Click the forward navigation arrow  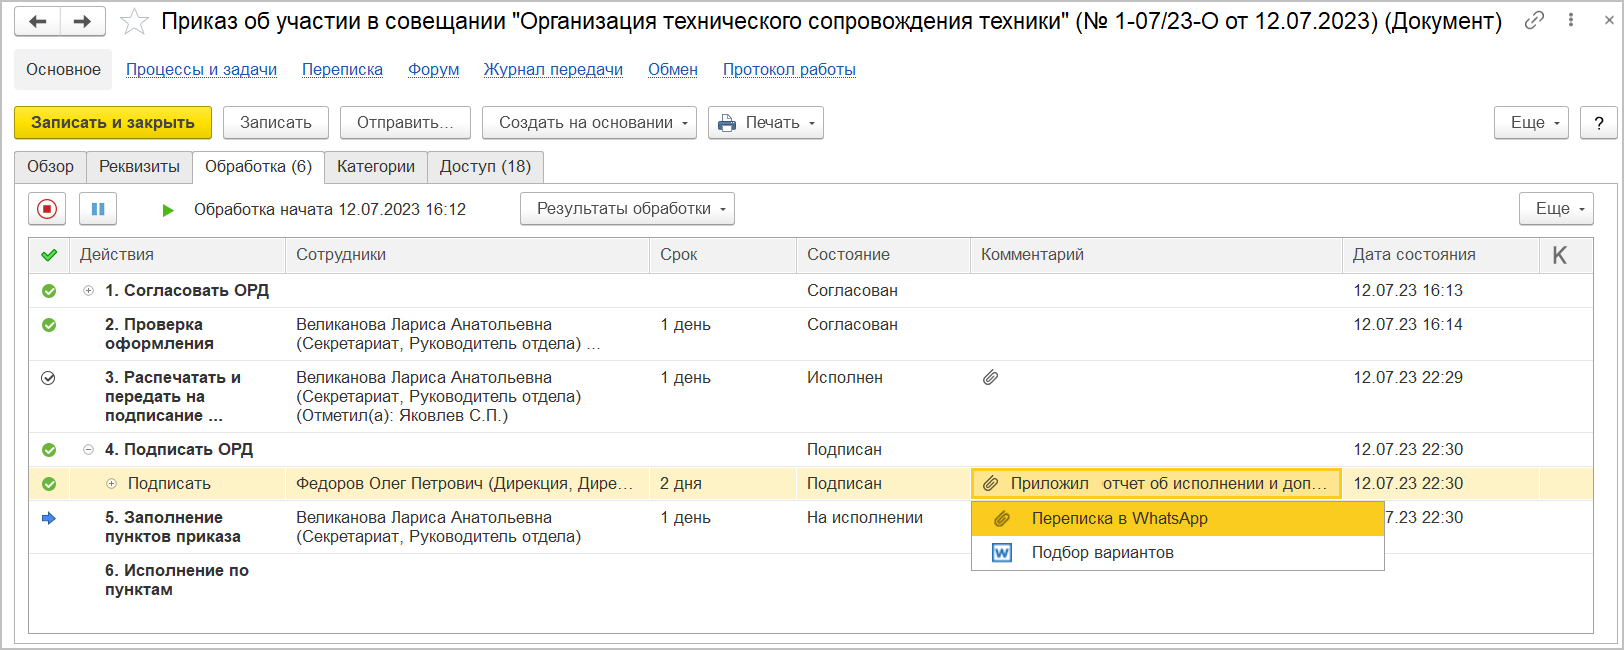tap(83, 21)
